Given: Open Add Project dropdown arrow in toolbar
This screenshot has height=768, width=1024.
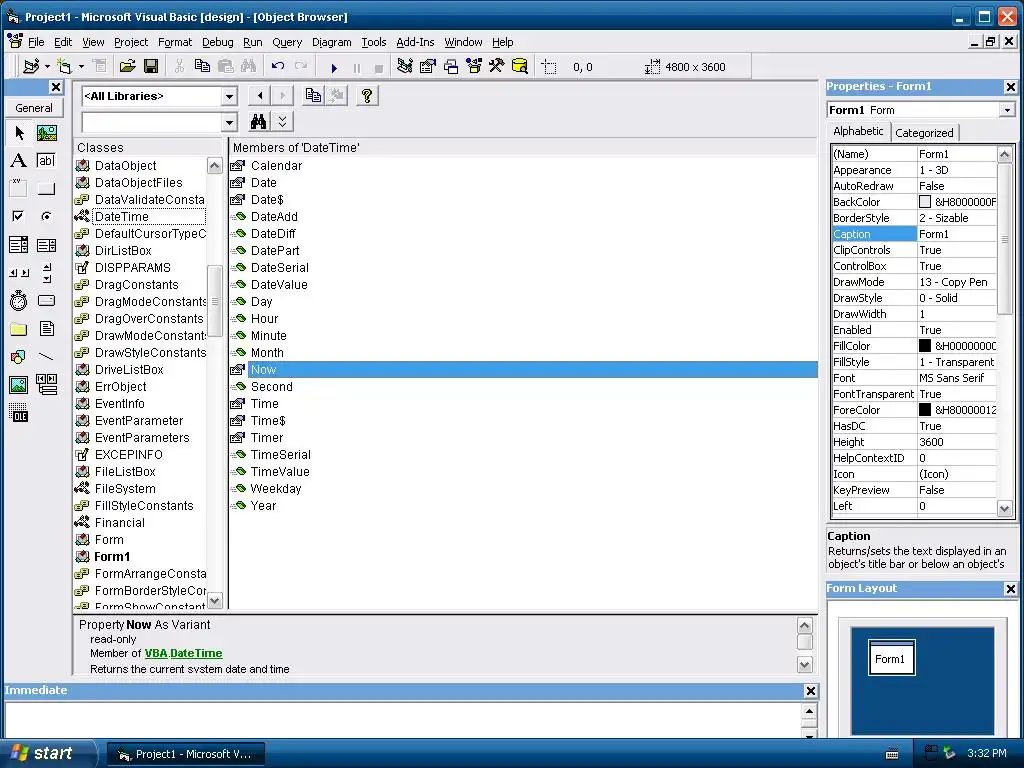Looking at the screenshot, I should [x=47, y=67].
